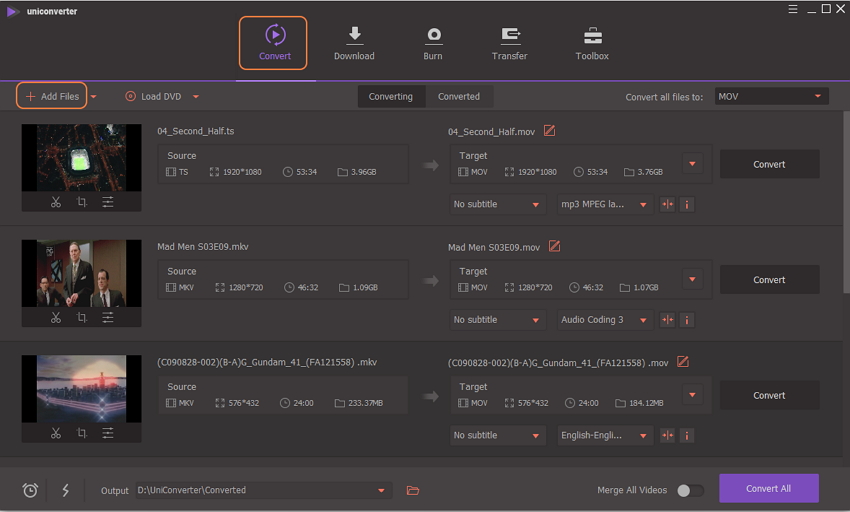This screenshot has height=512, width=850.
Task: Open the Transfer section
Action: pyautogui.click(x=510, y=43)
